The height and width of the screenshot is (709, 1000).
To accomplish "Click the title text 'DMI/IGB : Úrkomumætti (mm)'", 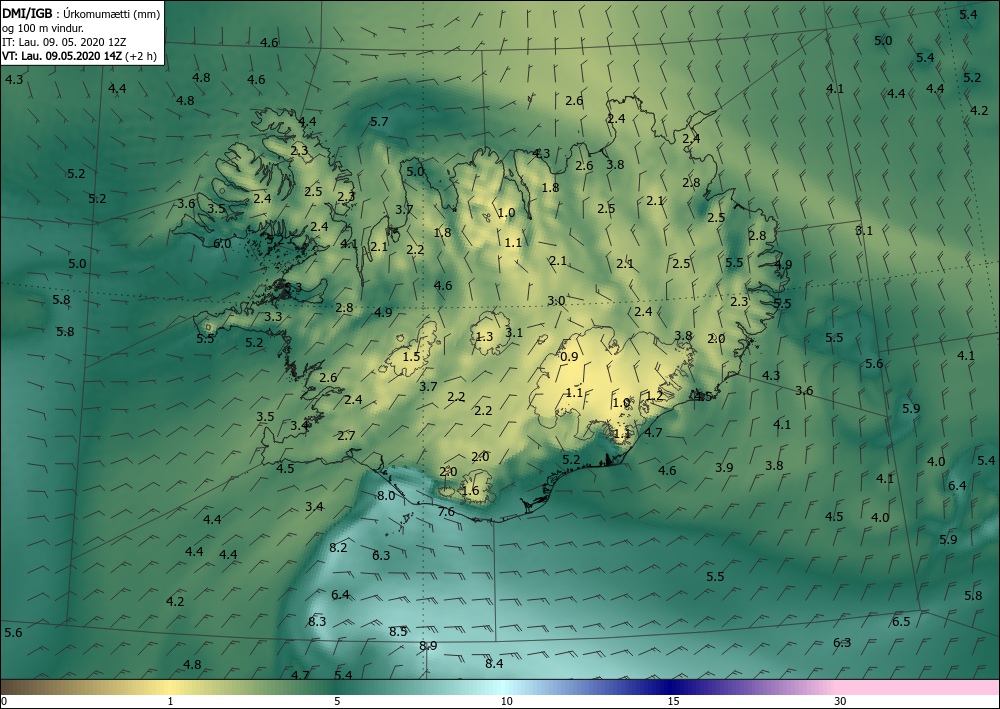I will 81,13.
